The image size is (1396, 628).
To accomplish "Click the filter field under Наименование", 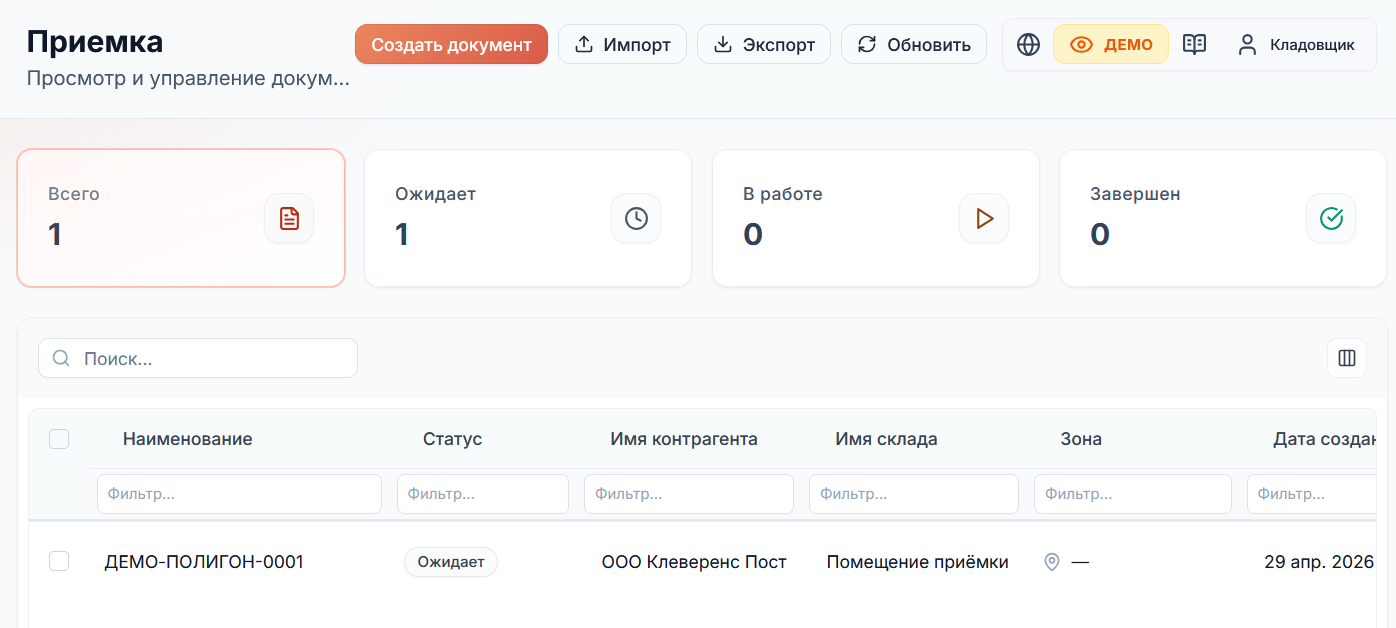I will (x=239, y=494).
